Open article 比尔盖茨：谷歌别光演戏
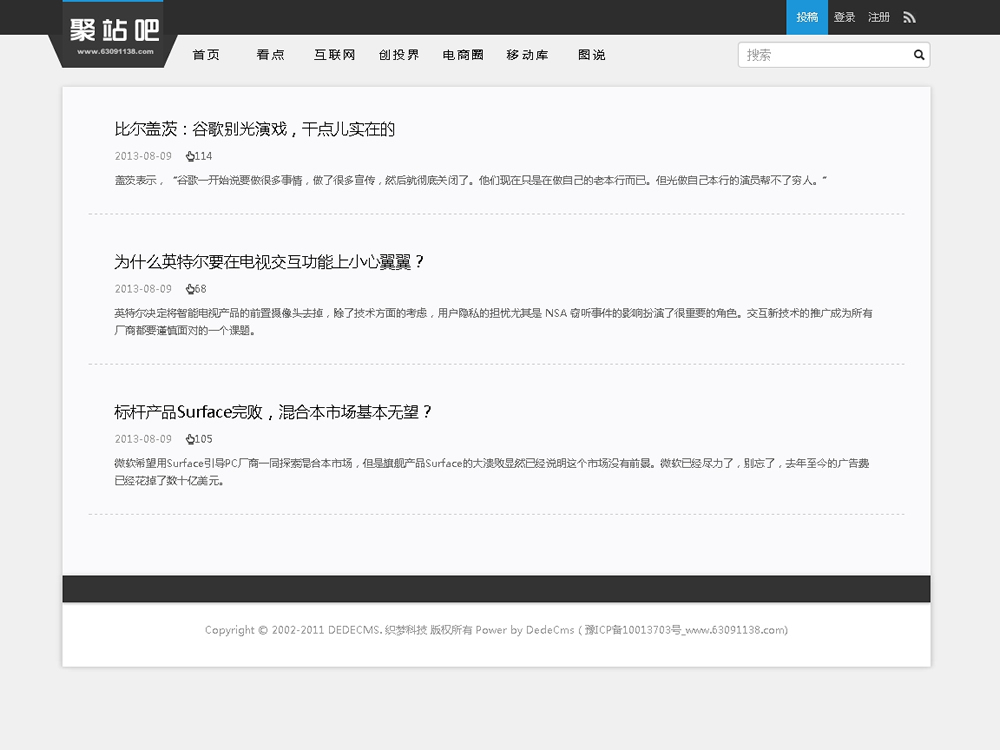1000x750 pixels. pos(254,129)
